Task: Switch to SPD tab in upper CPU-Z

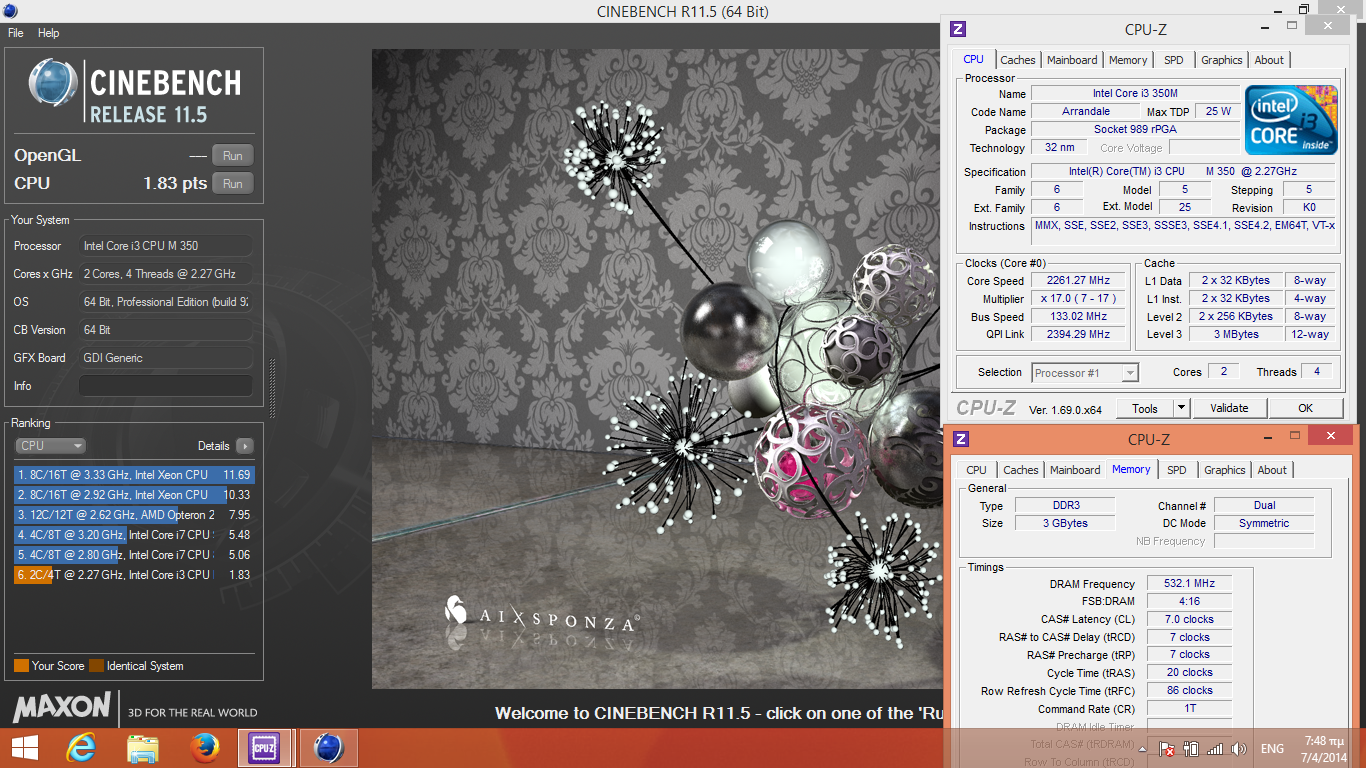Action: 1174,60
